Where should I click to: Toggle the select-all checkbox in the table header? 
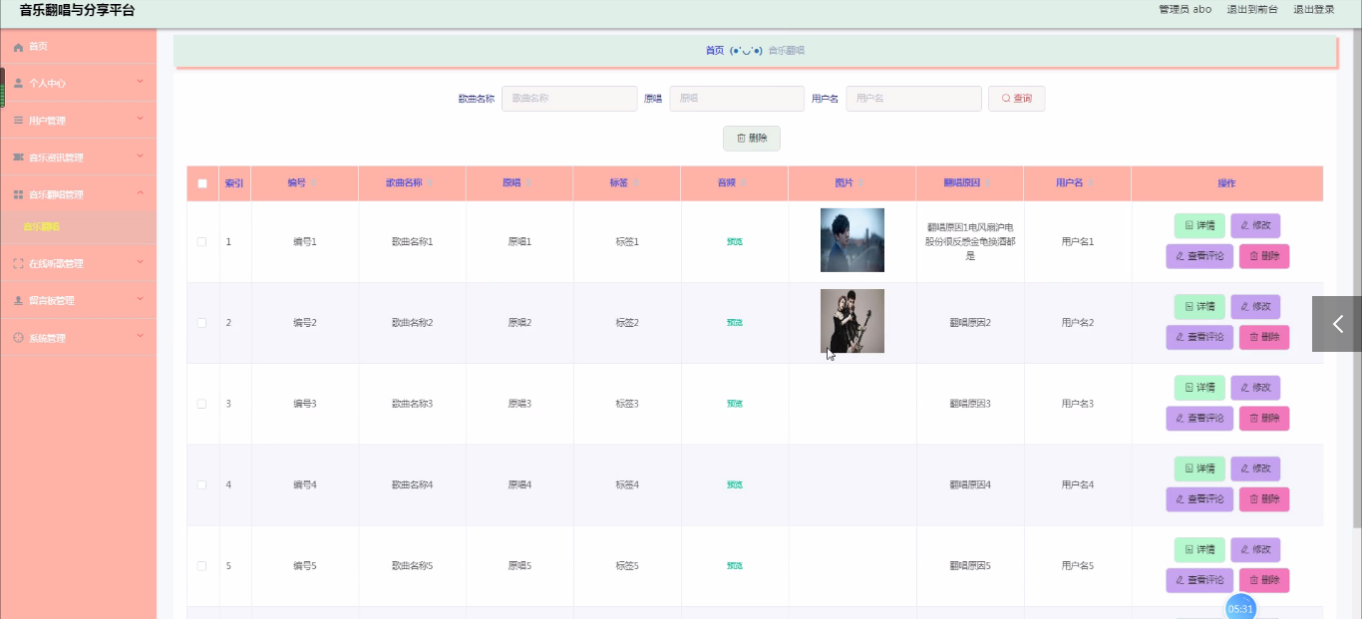coord(202,184)
